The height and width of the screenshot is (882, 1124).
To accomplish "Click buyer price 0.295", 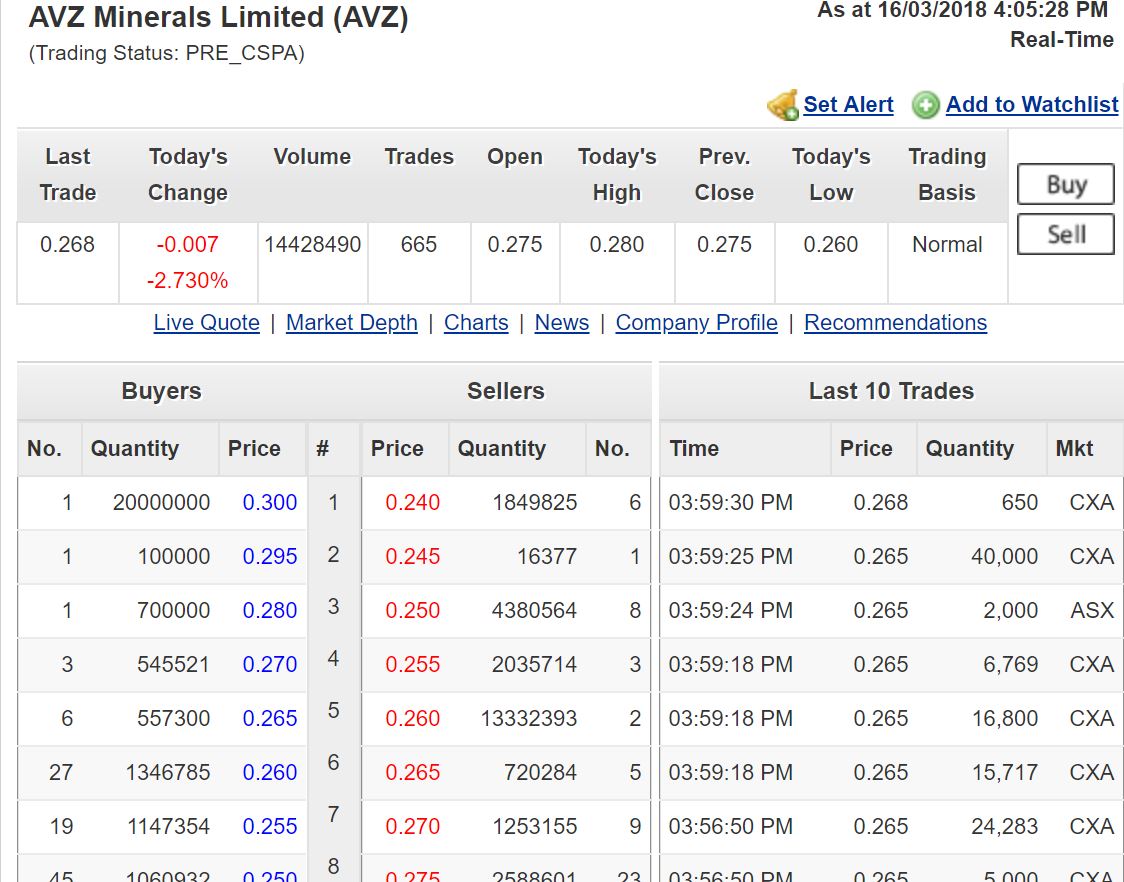I will pyautogui.click(x=270, y=556).
